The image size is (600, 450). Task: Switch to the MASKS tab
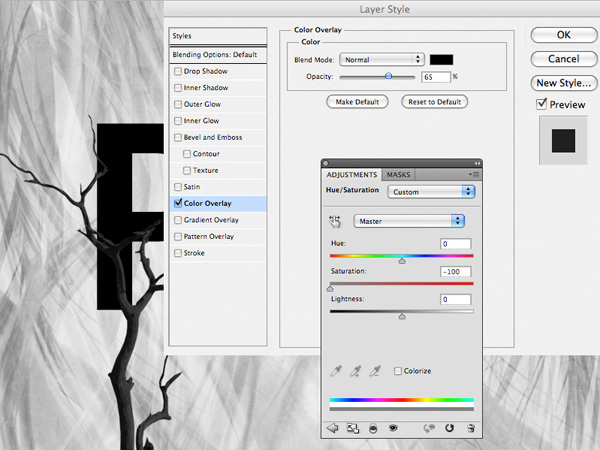(x=398, y=174)
